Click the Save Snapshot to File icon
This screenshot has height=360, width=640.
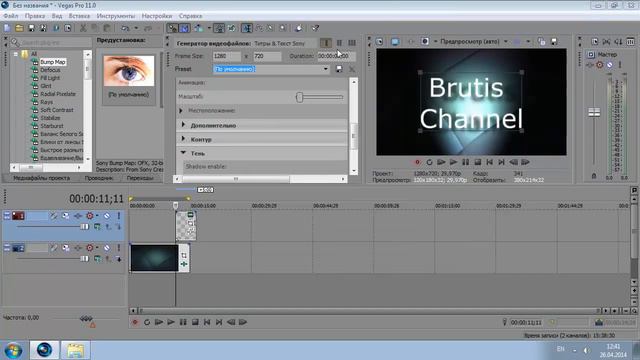554,42
